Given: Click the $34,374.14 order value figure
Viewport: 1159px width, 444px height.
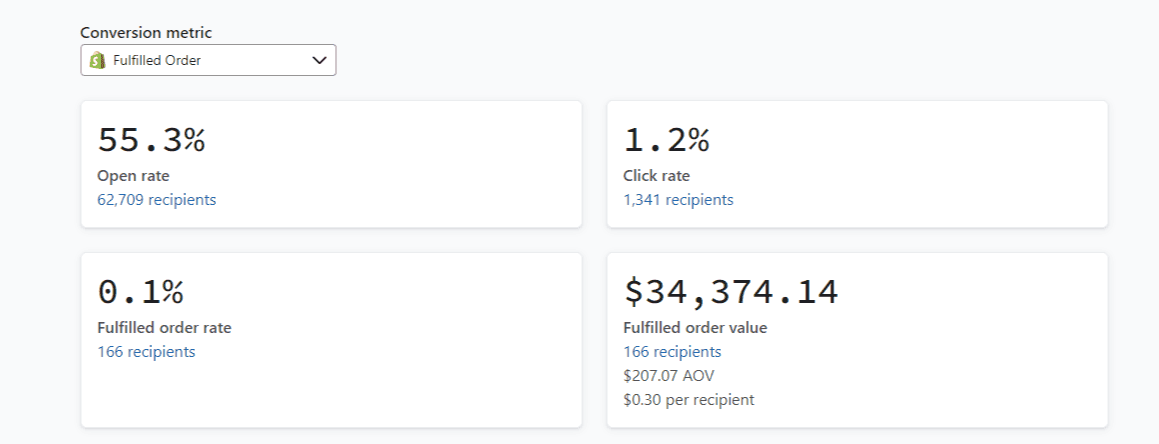Looking at the screenshot, I should pyautogui.click(x=731, y=292).
